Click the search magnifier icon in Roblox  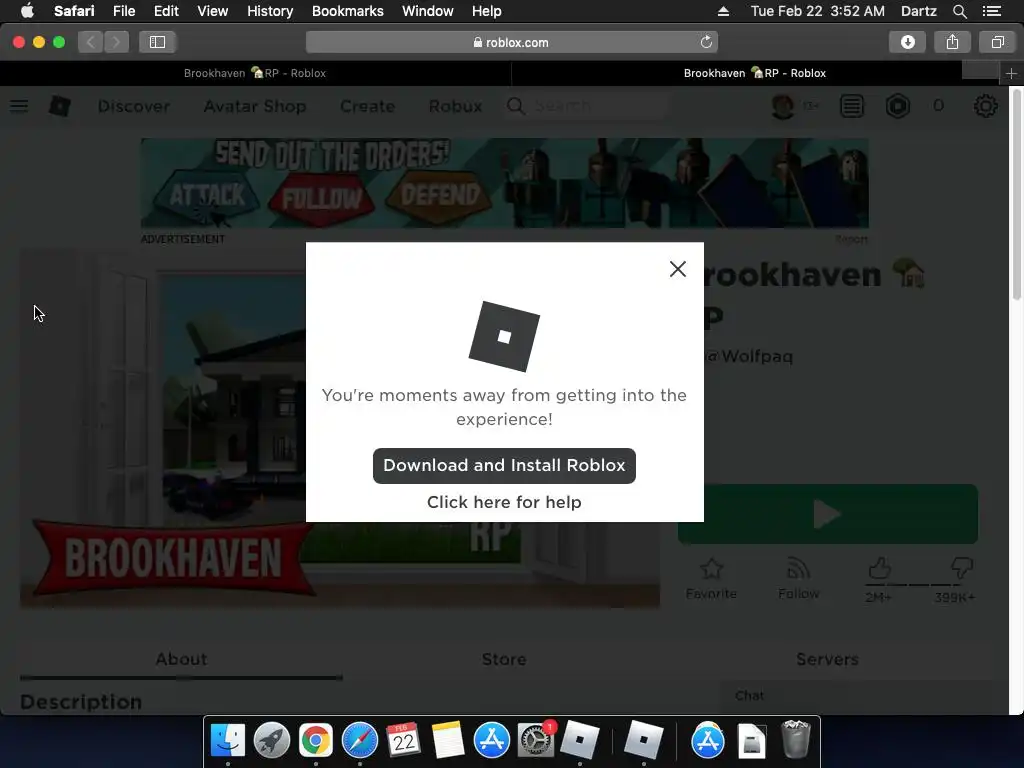tap(515, 106)
